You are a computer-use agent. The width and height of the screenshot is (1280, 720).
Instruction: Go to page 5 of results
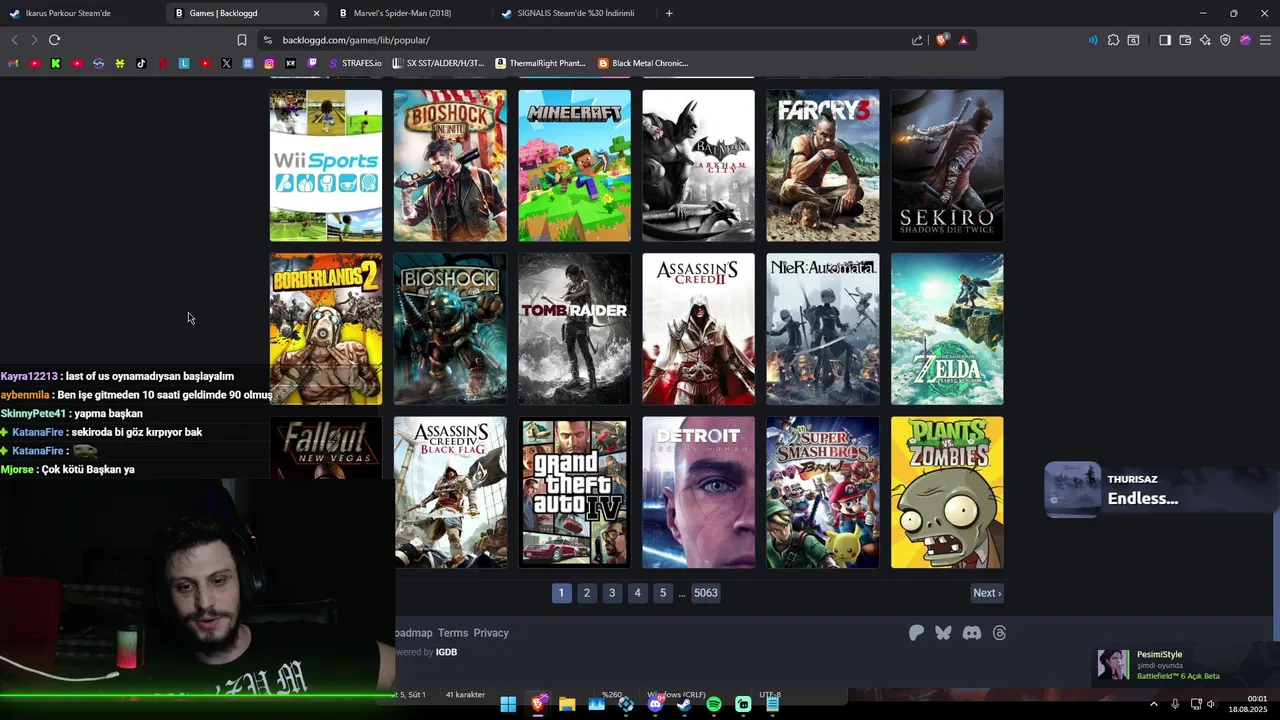(662, 593)
